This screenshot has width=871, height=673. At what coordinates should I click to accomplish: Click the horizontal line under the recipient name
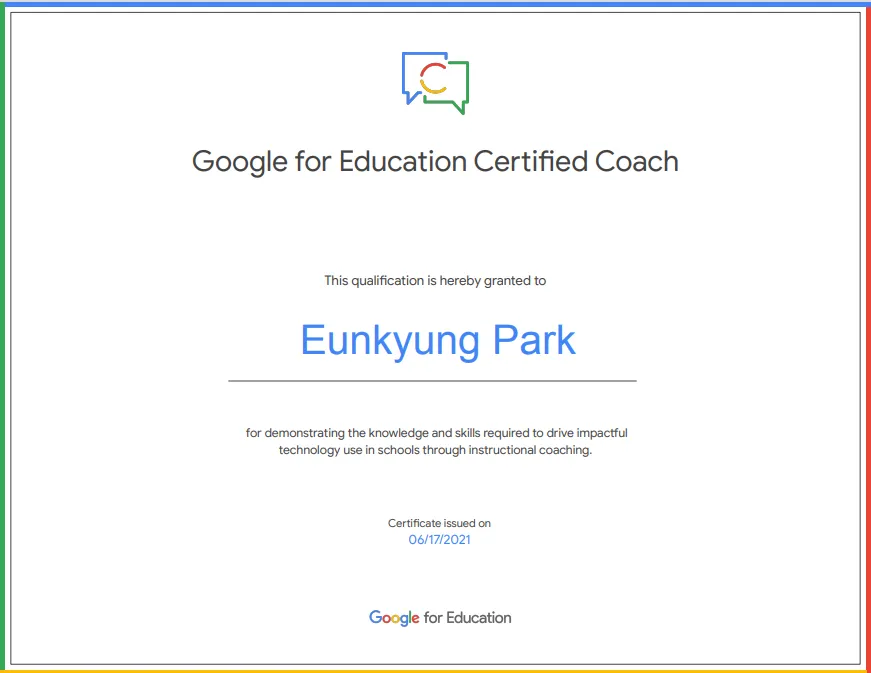click(x=432, y=381)
